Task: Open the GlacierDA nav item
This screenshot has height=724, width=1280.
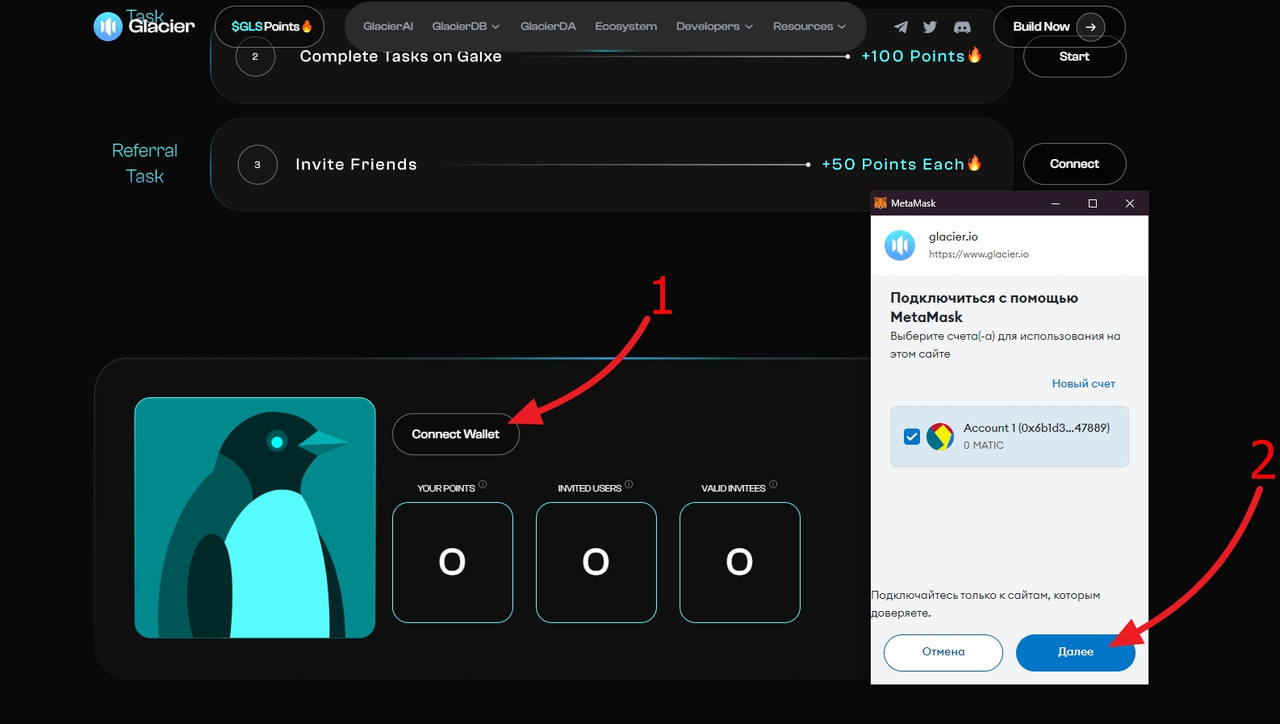Action: point(548,27)
